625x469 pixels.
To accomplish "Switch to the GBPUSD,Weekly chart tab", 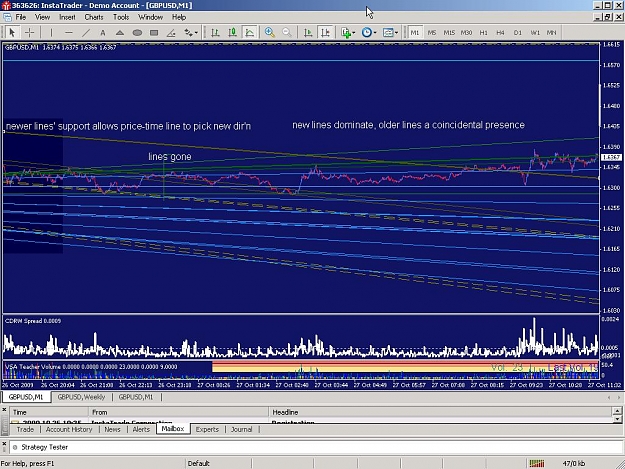I will pos(81,397).
